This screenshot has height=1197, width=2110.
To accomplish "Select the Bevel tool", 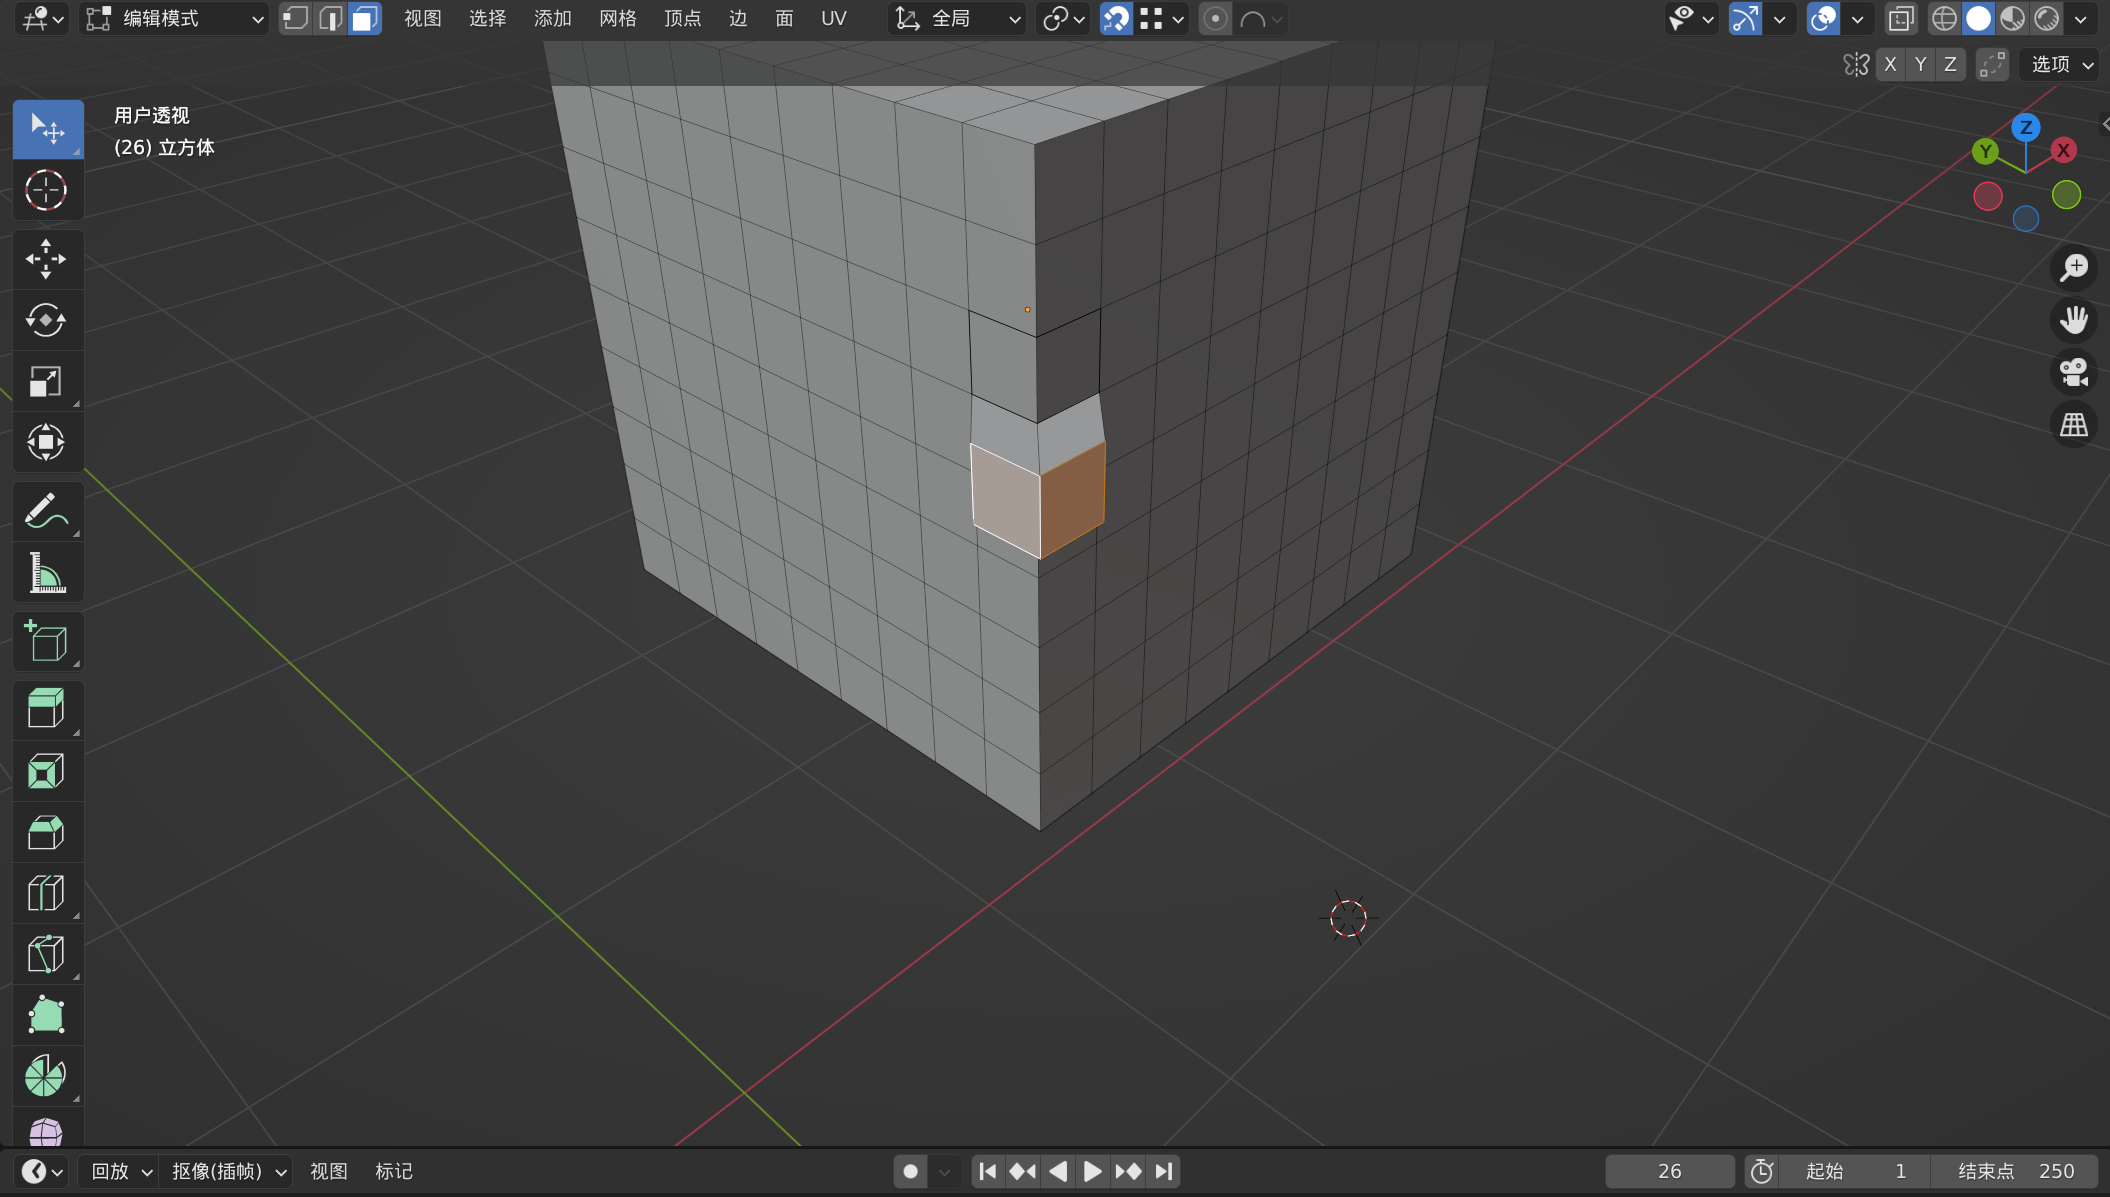I will pyautogui.click(x=46, y=832).
